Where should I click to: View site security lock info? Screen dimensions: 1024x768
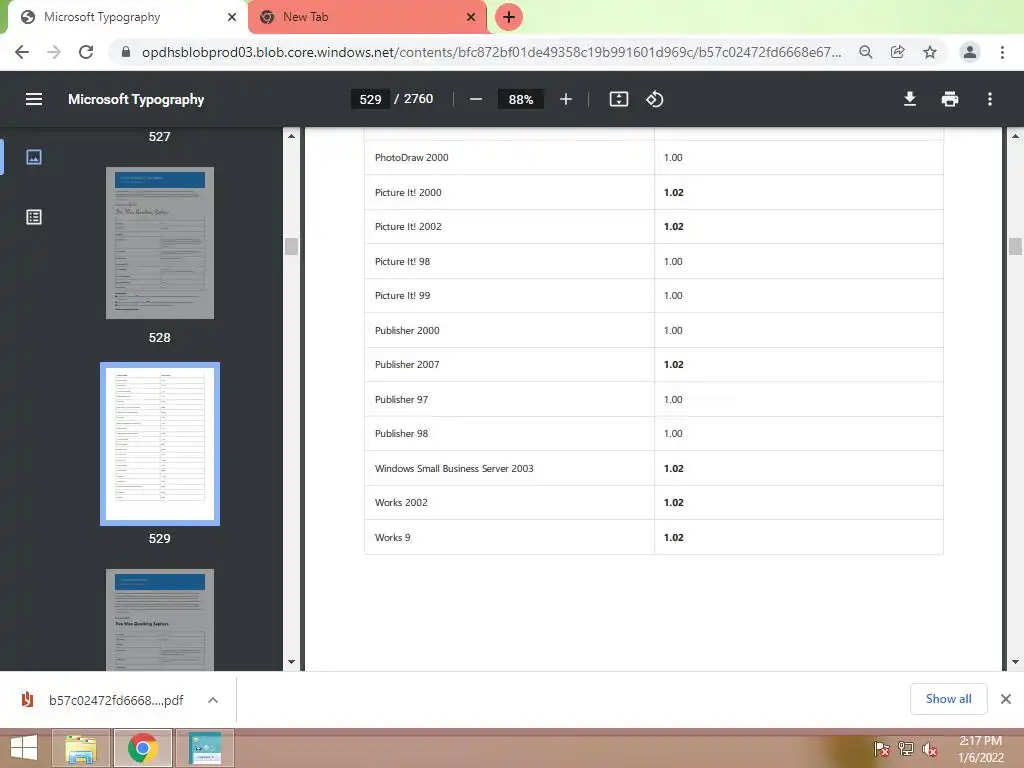tap(126, 52)
